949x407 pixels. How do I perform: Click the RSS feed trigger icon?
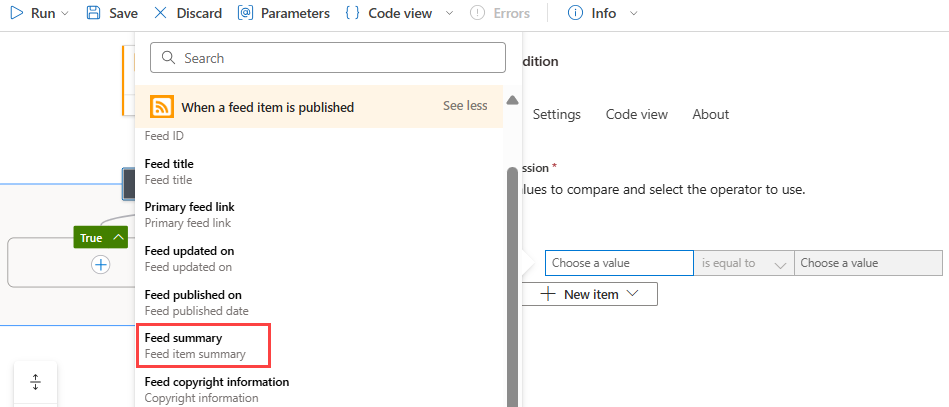[162, 106]
